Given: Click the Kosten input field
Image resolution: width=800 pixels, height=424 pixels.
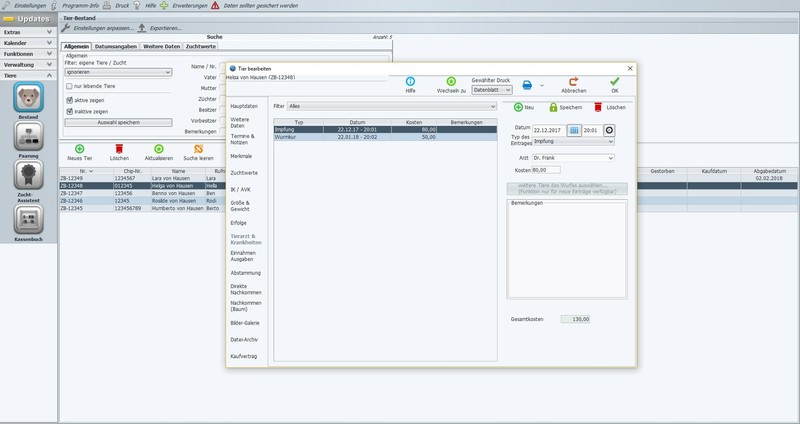Looking at the screenshot, I should click(x=546, y=170).
